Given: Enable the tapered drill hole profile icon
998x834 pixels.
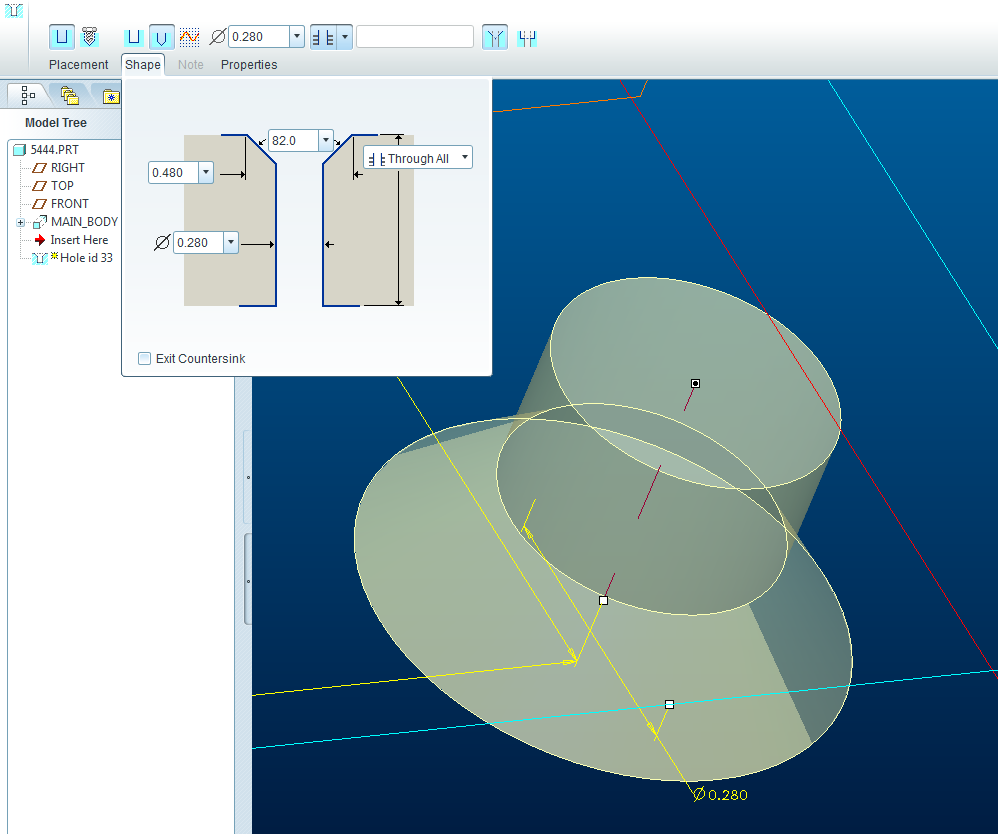Looking at the screenshot, I should click(x=161, y=36).
